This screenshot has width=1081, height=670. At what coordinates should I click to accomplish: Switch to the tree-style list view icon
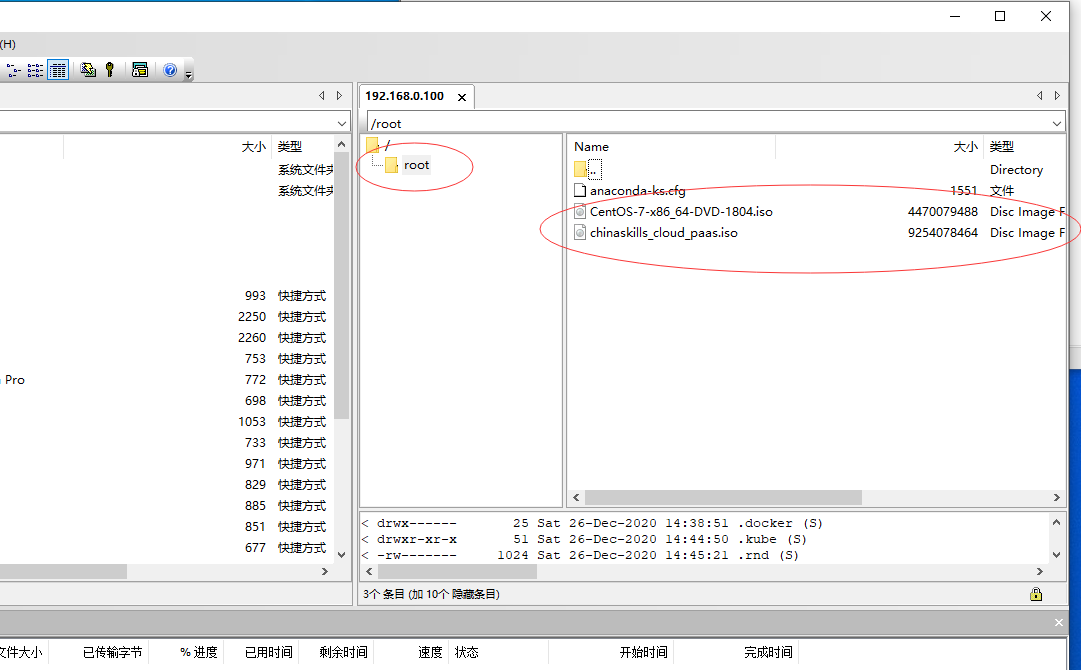click(x=14, y=70)
